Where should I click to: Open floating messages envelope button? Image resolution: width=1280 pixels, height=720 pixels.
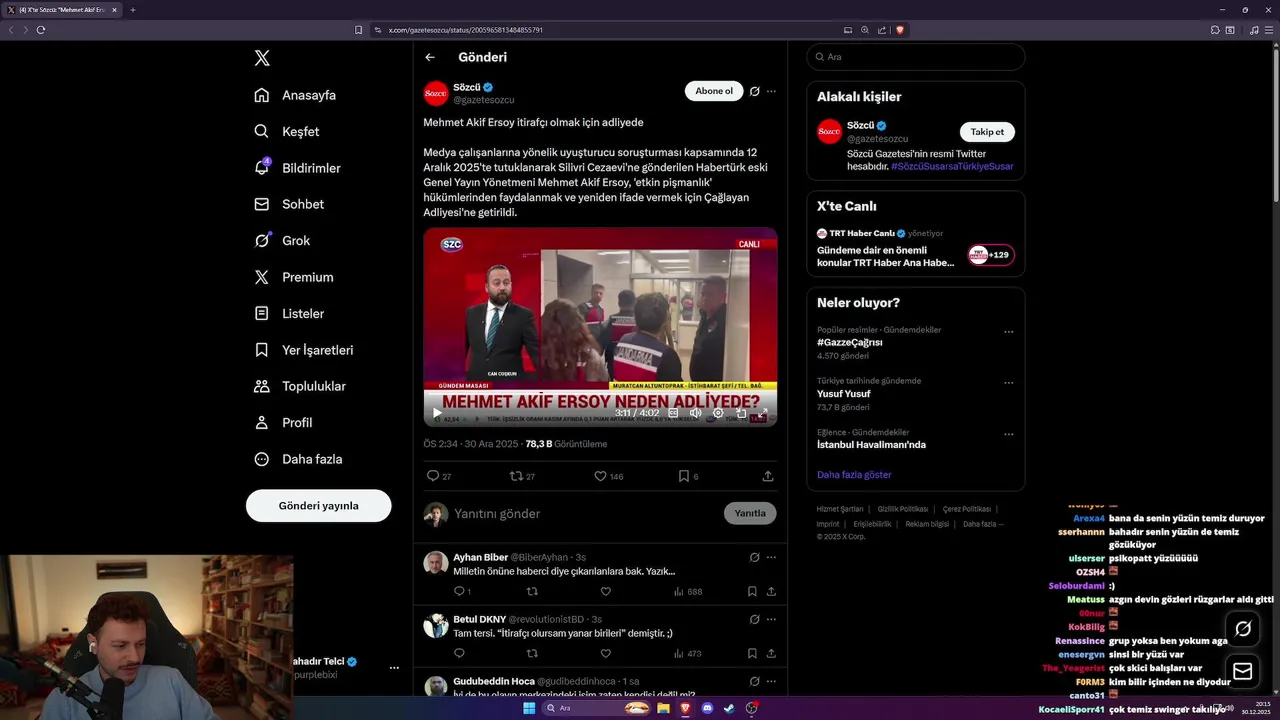click(x=1243, y=671)
